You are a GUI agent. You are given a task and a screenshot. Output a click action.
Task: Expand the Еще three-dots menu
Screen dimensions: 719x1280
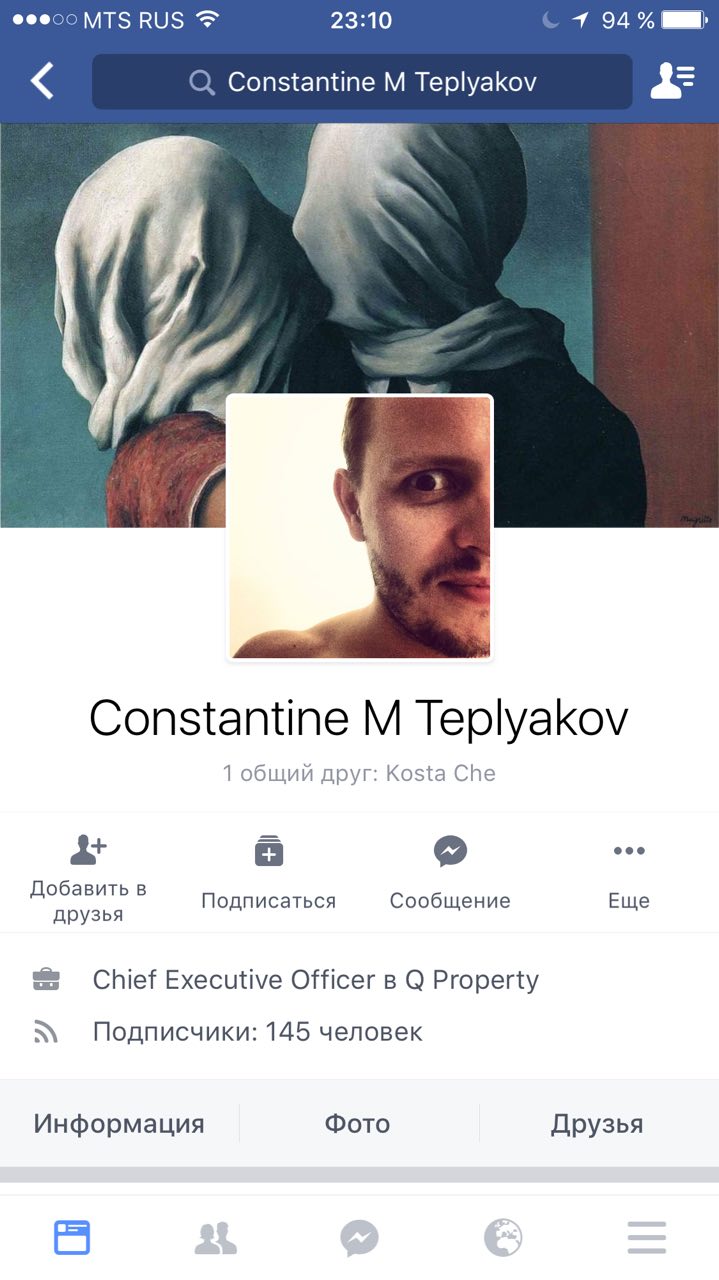point(629,851)
